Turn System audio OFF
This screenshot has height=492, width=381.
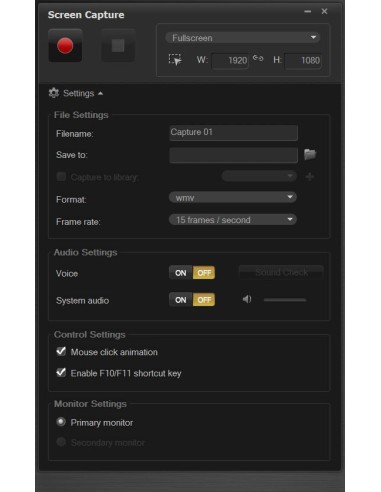pyautogui.click(x=204, y=300)
